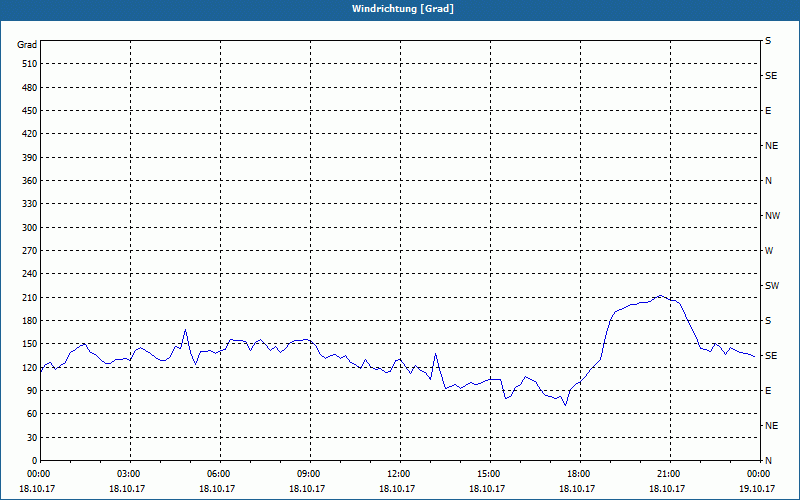Click the 180 degree axis label
800x500 pixels.
[29, 320]
